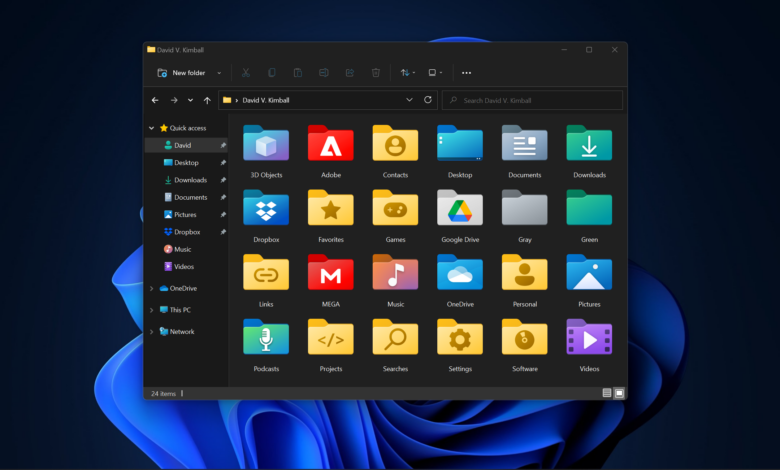Select the Personal folder icon
This screenshot has width=780, height=470.
(x=525, y=272)
